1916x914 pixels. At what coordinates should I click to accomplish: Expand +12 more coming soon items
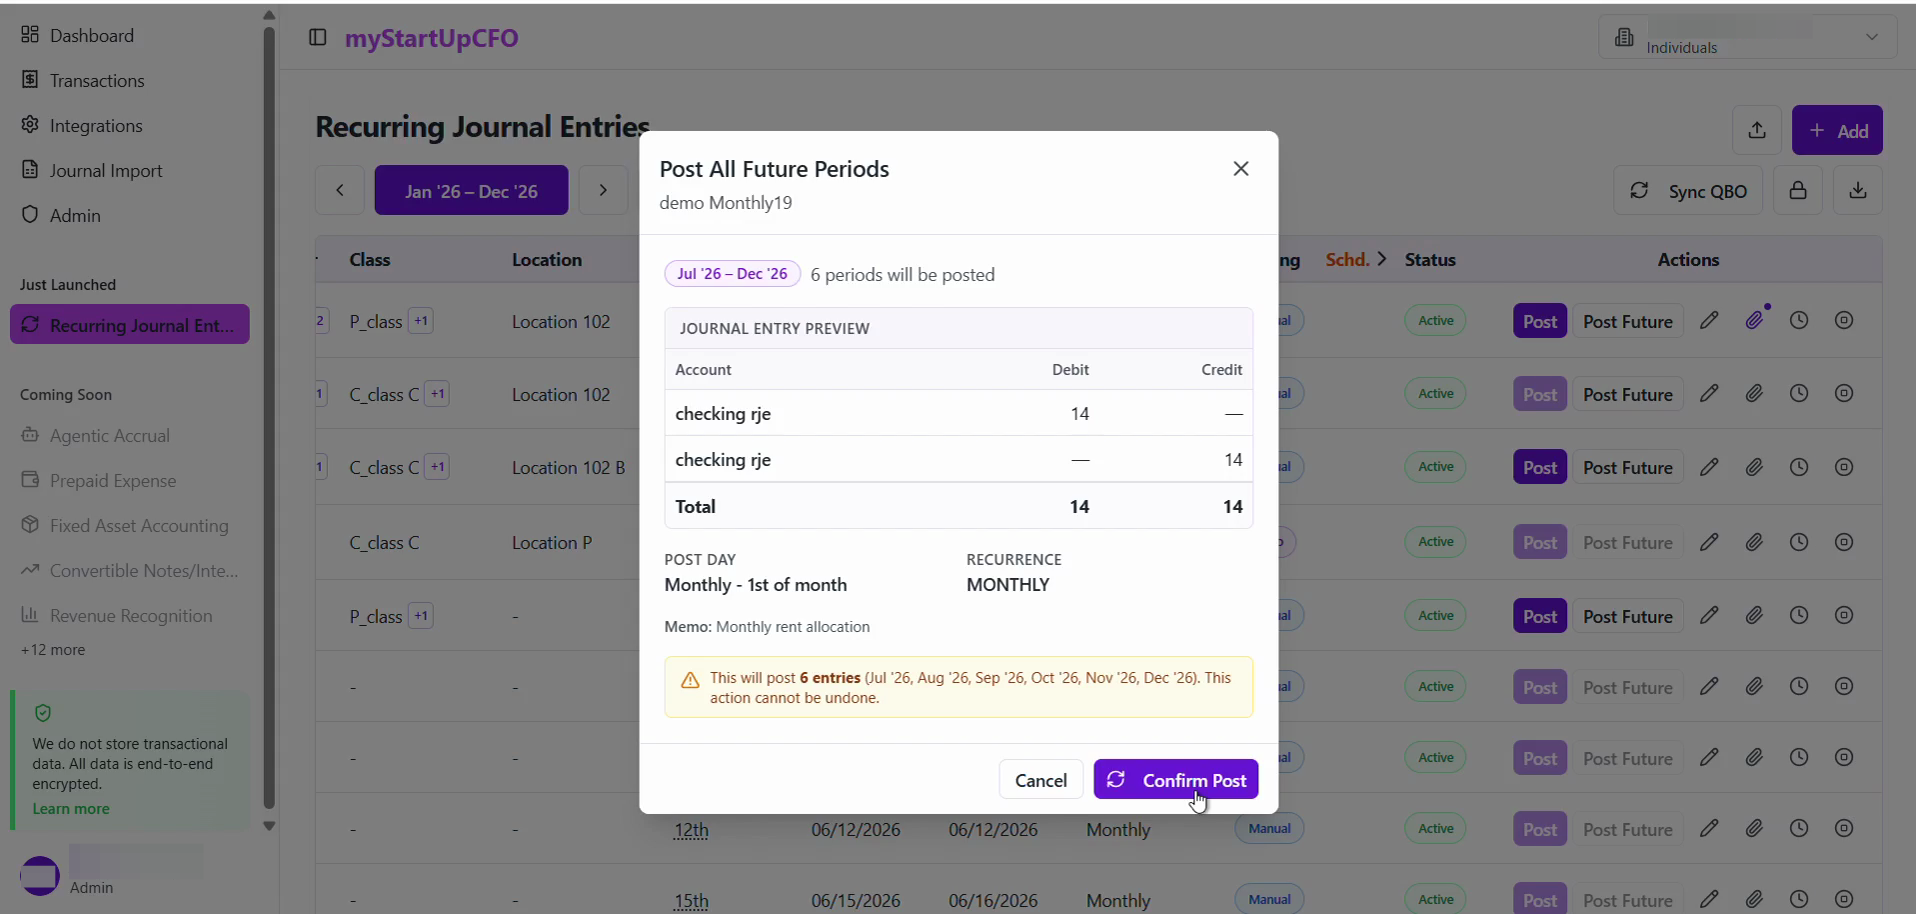pos(53,649)
